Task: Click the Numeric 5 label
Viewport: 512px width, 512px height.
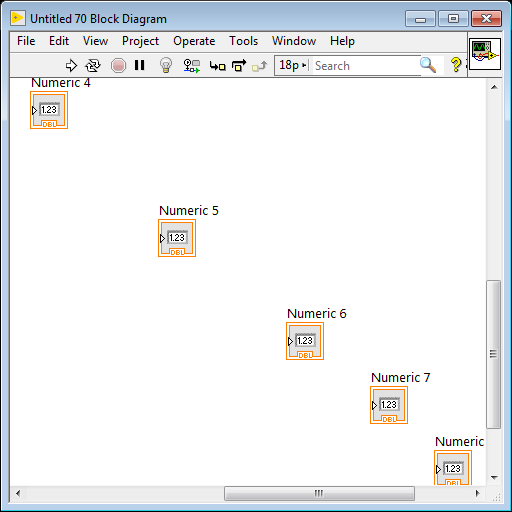Action: 189,211
